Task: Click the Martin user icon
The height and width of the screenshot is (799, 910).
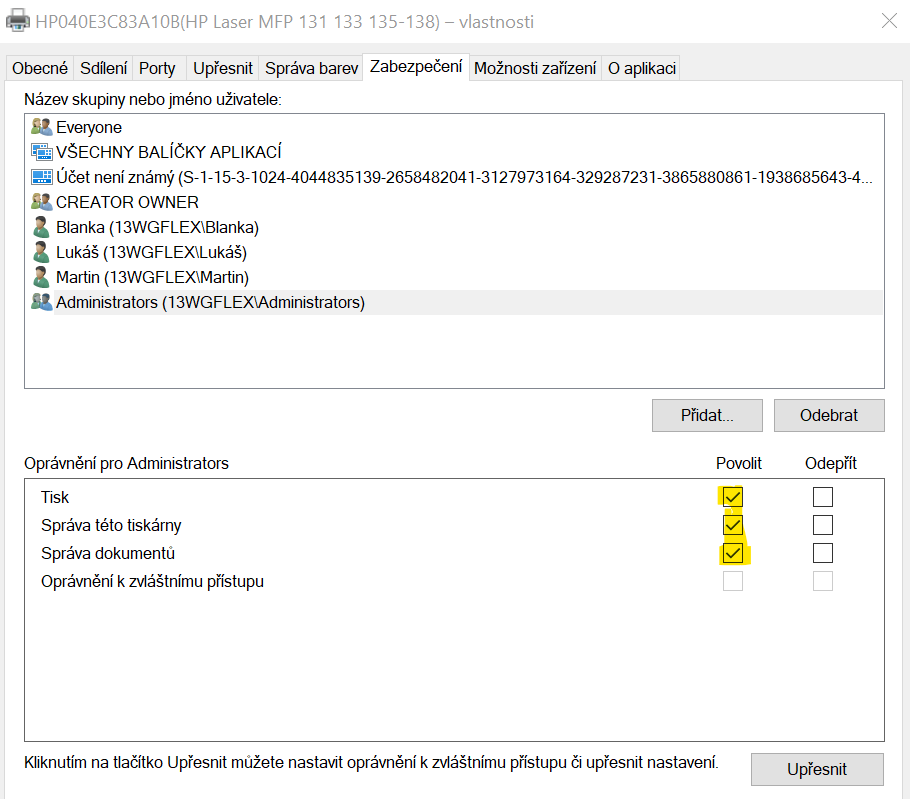Action: click(41, 276)
